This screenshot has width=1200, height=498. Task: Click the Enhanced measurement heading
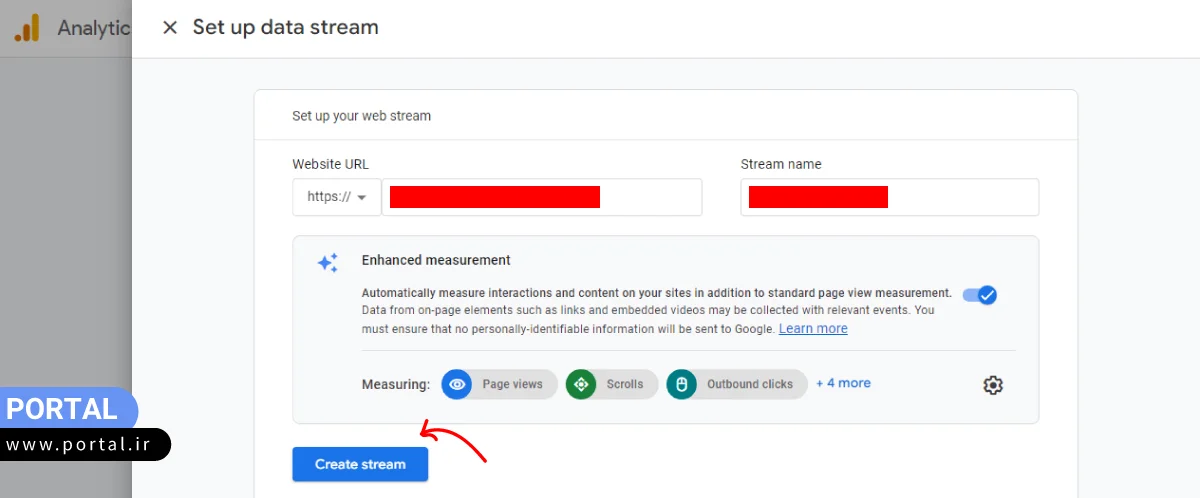click(x=436, y=260)
